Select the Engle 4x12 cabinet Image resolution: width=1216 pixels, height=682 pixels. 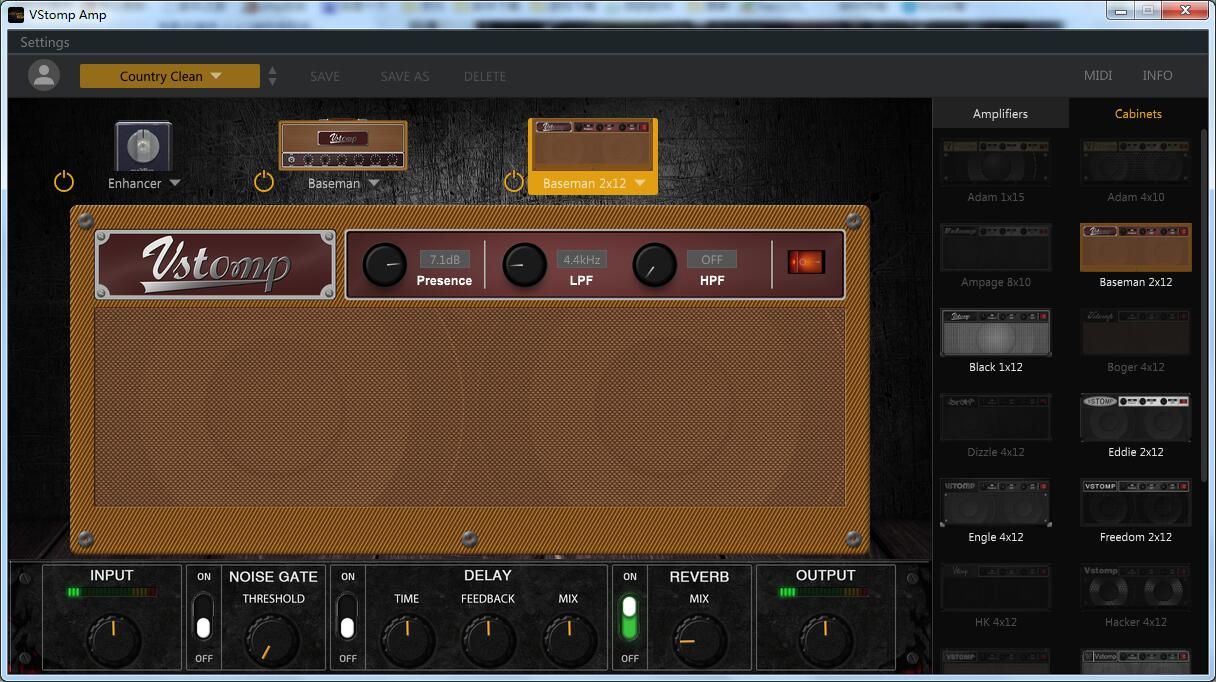tap(995, 503)
